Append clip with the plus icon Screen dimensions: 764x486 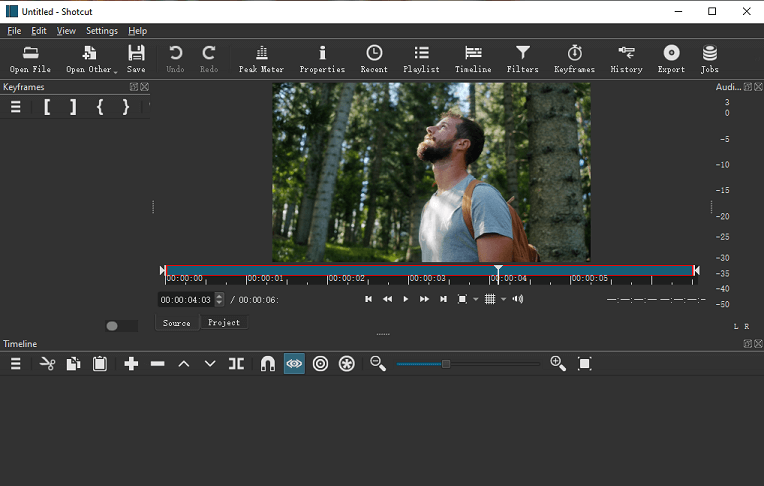[x=131, y=364]
